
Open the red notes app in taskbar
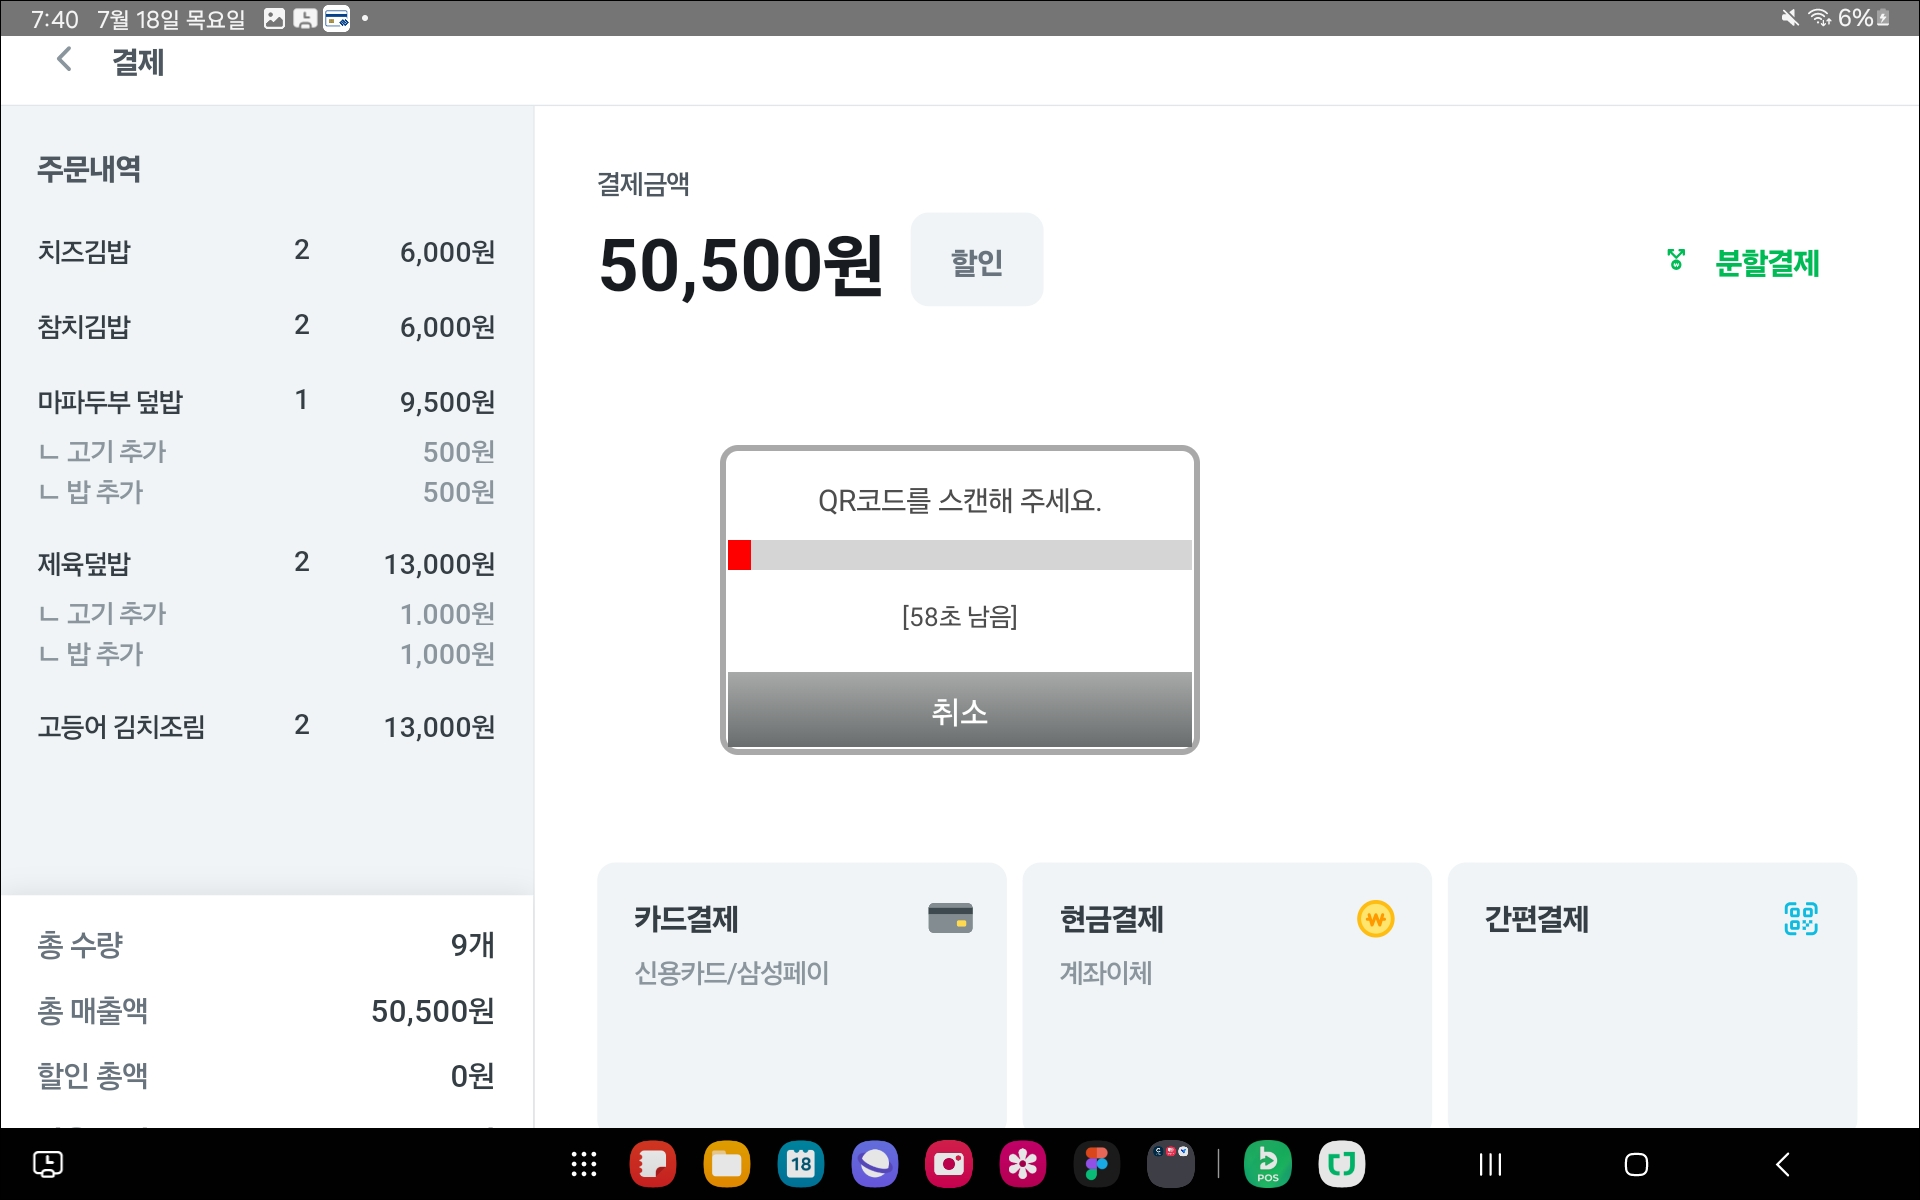coord(653,1164)
